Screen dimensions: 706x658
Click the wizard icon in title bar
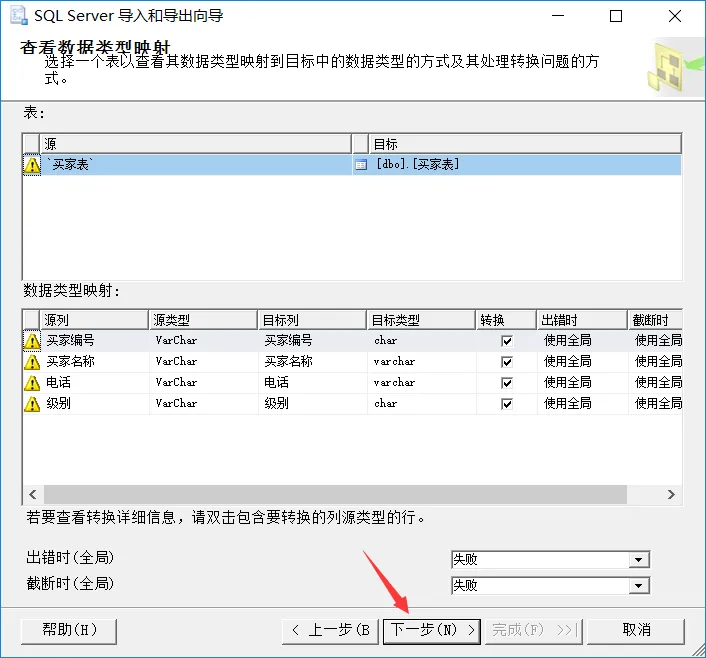(19, 15)
